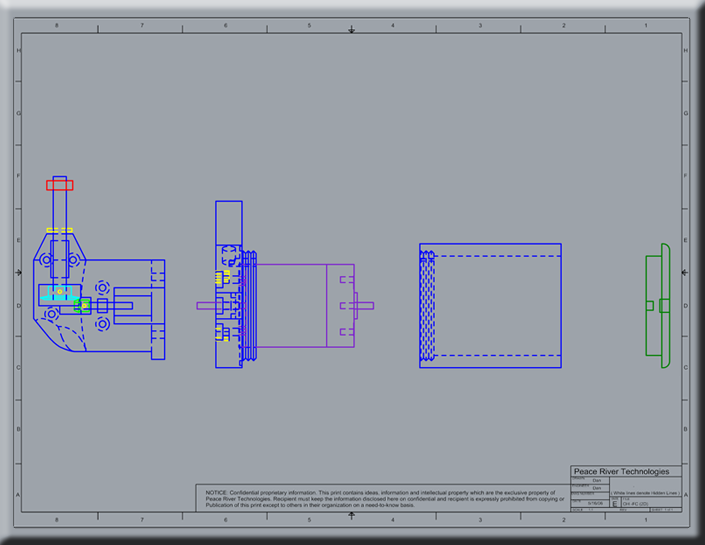Viewport: 705px width, 545px height.
Task: Click the right border center arrow
Action: pos(685,272)
